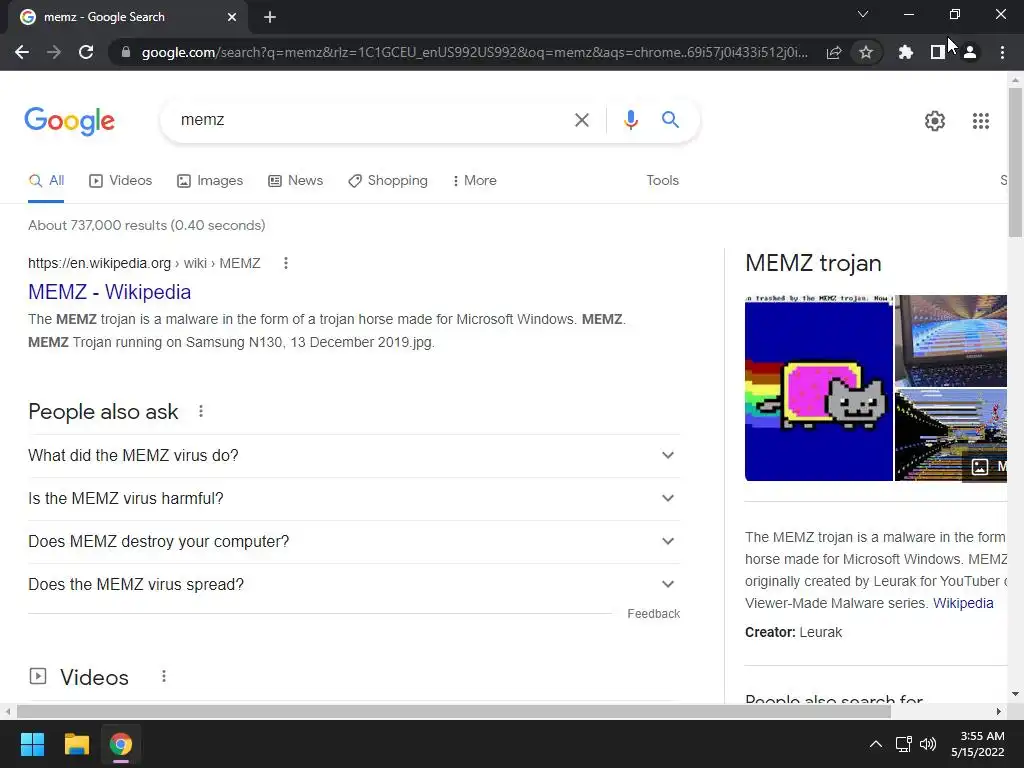Screen dimensions: 1024x768
Task: Click the horizontal scrollbar thumb
Action: [454, 711]
